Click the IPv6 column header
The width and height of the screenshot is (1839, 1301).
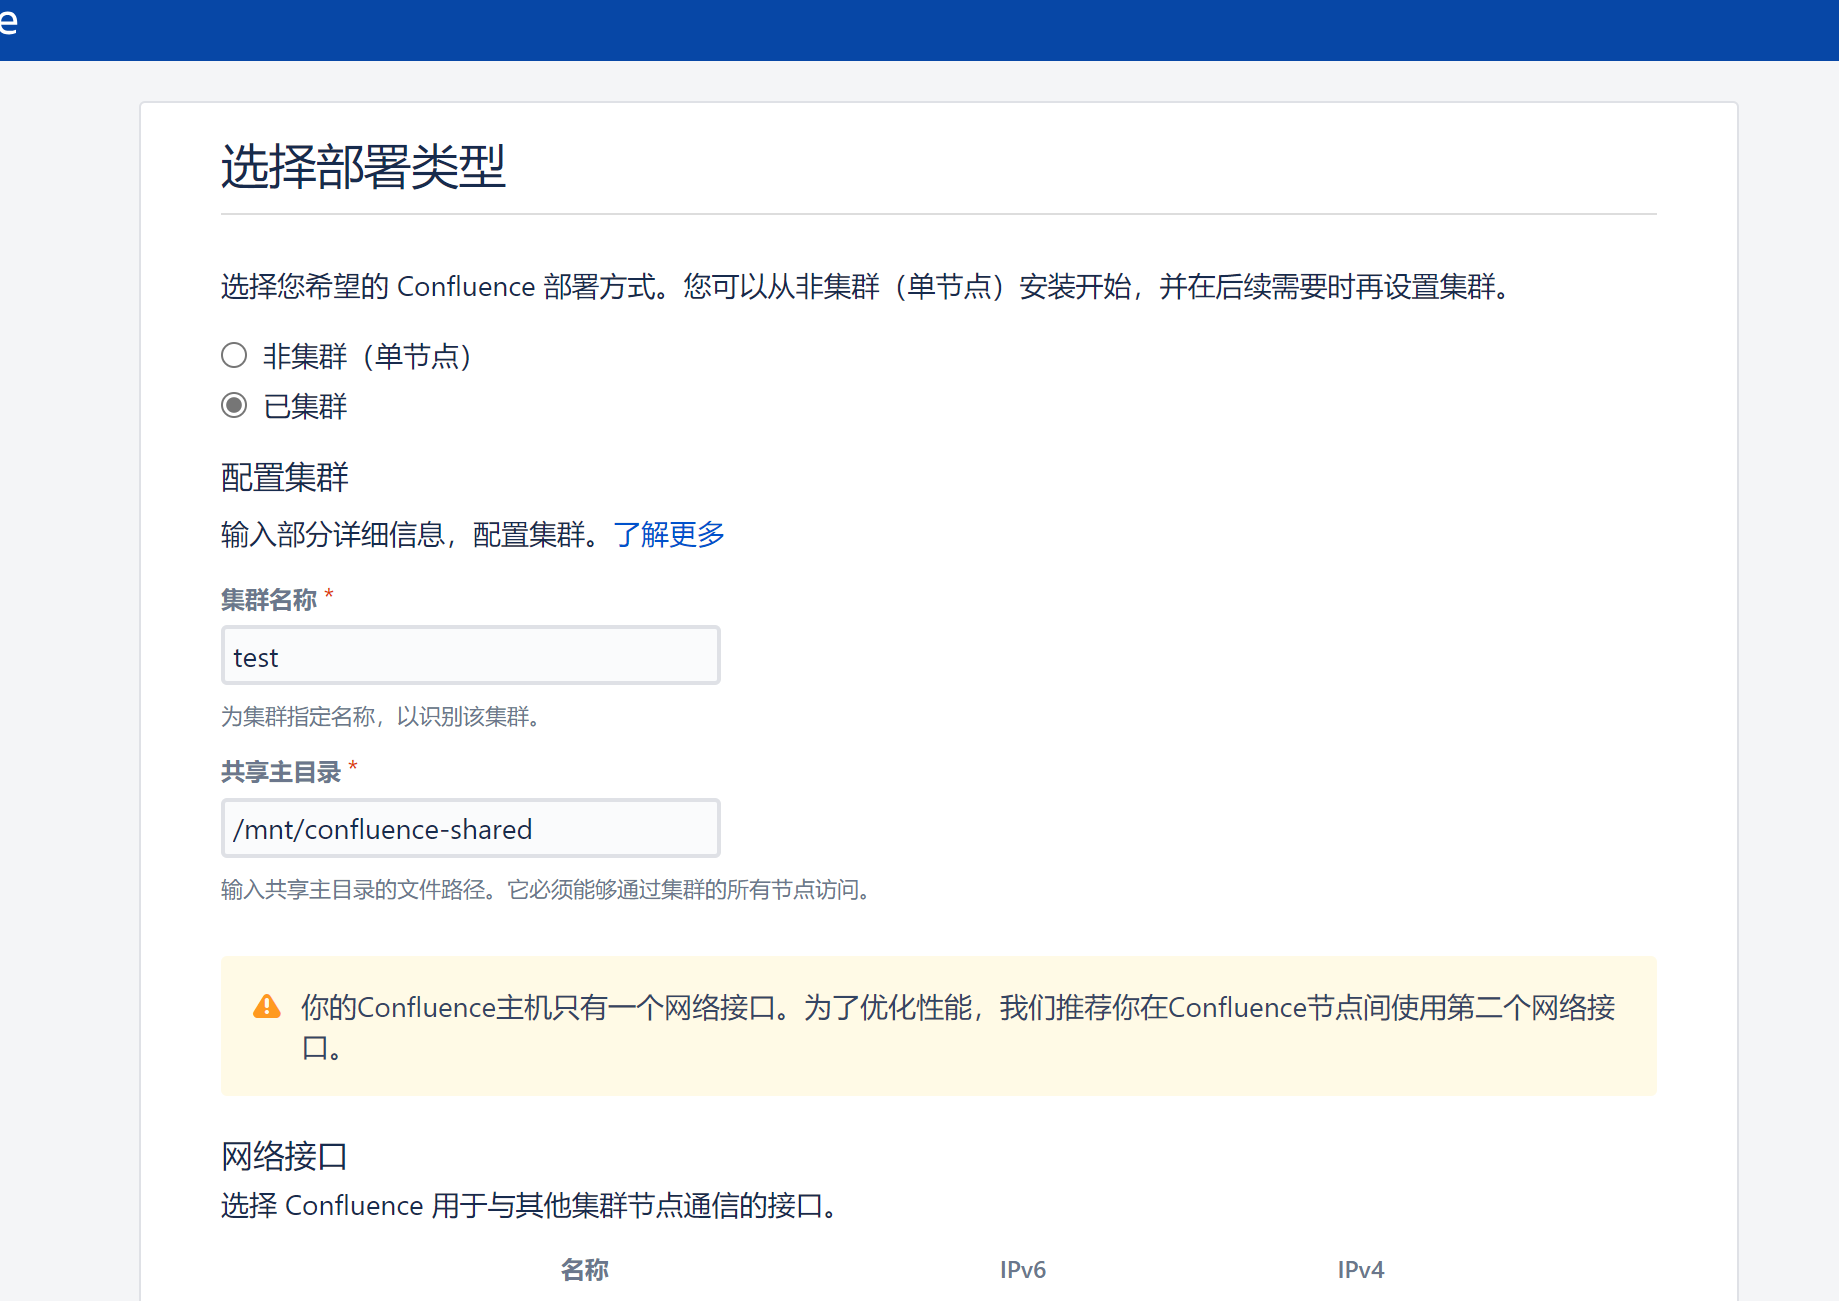click(1023, 1270)
